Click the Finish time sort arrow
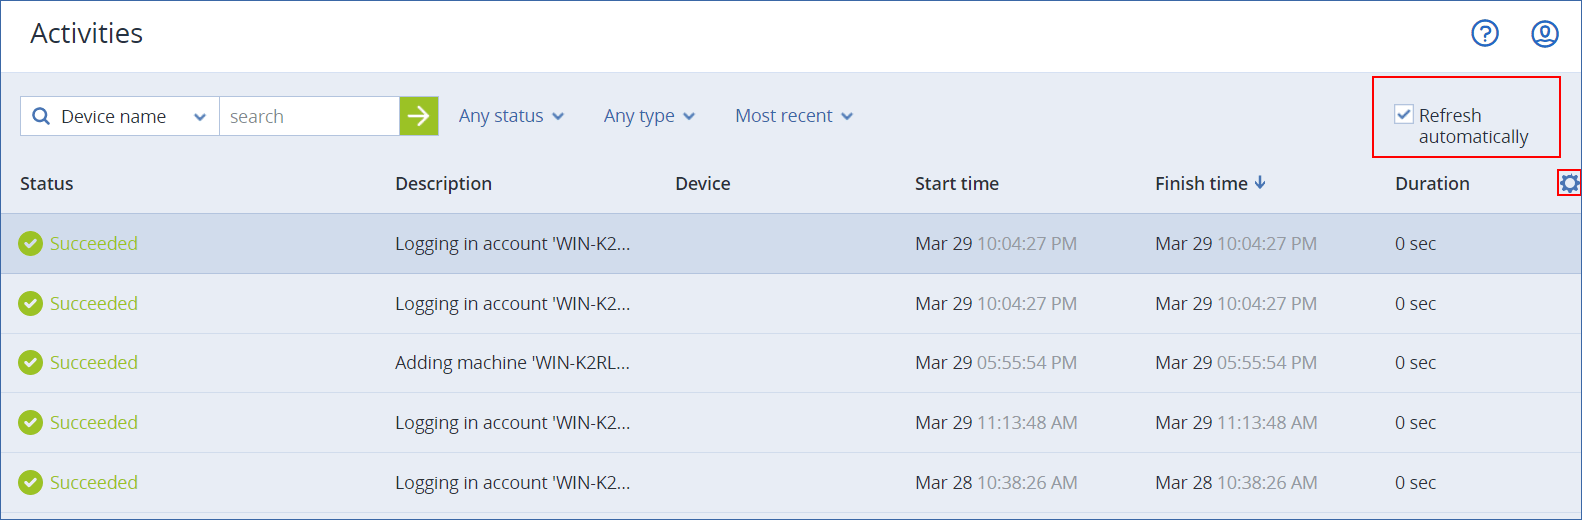 [x=1260, y=182]
